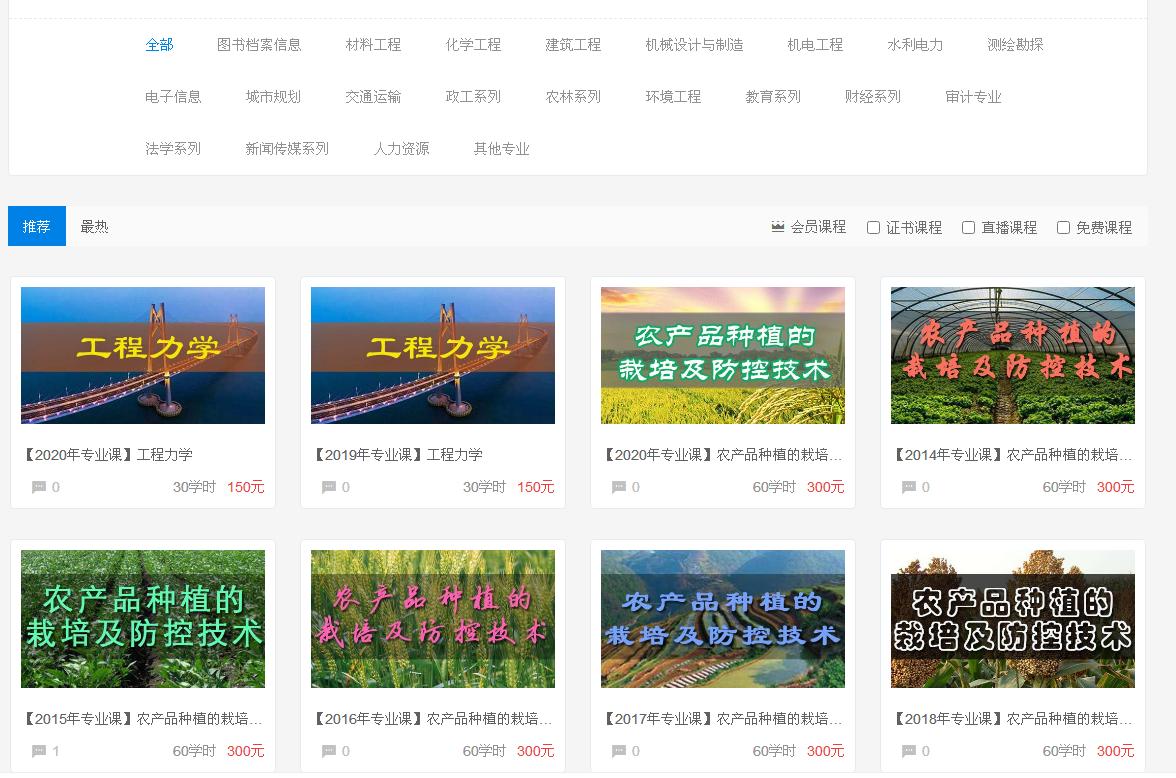This screenshot has height=778, width=1176.
Task: Choose the 交通运输 category
Action: [x=373, y=97]
